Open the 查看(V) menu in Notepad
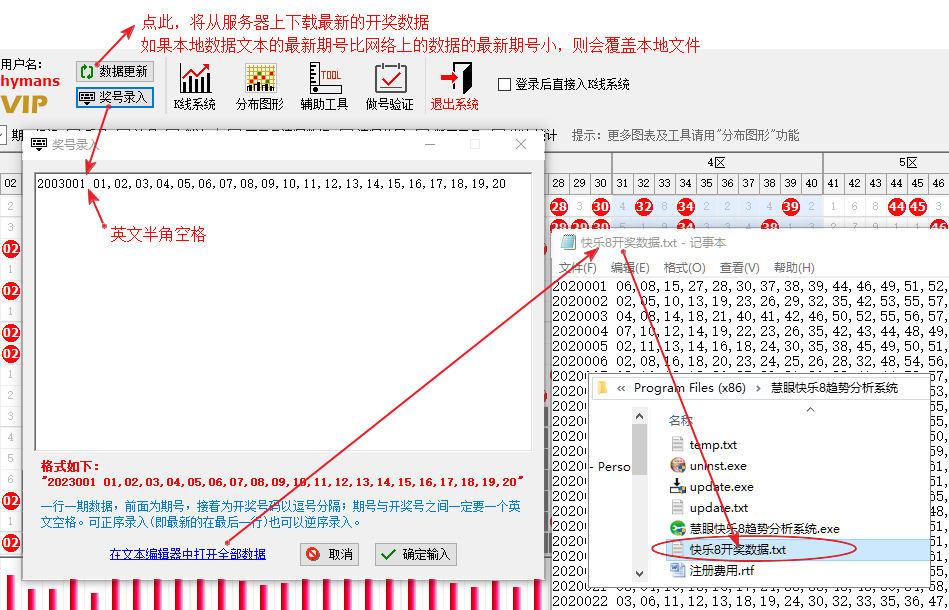This screenshot has width=949, height=610. pos(738,268)
